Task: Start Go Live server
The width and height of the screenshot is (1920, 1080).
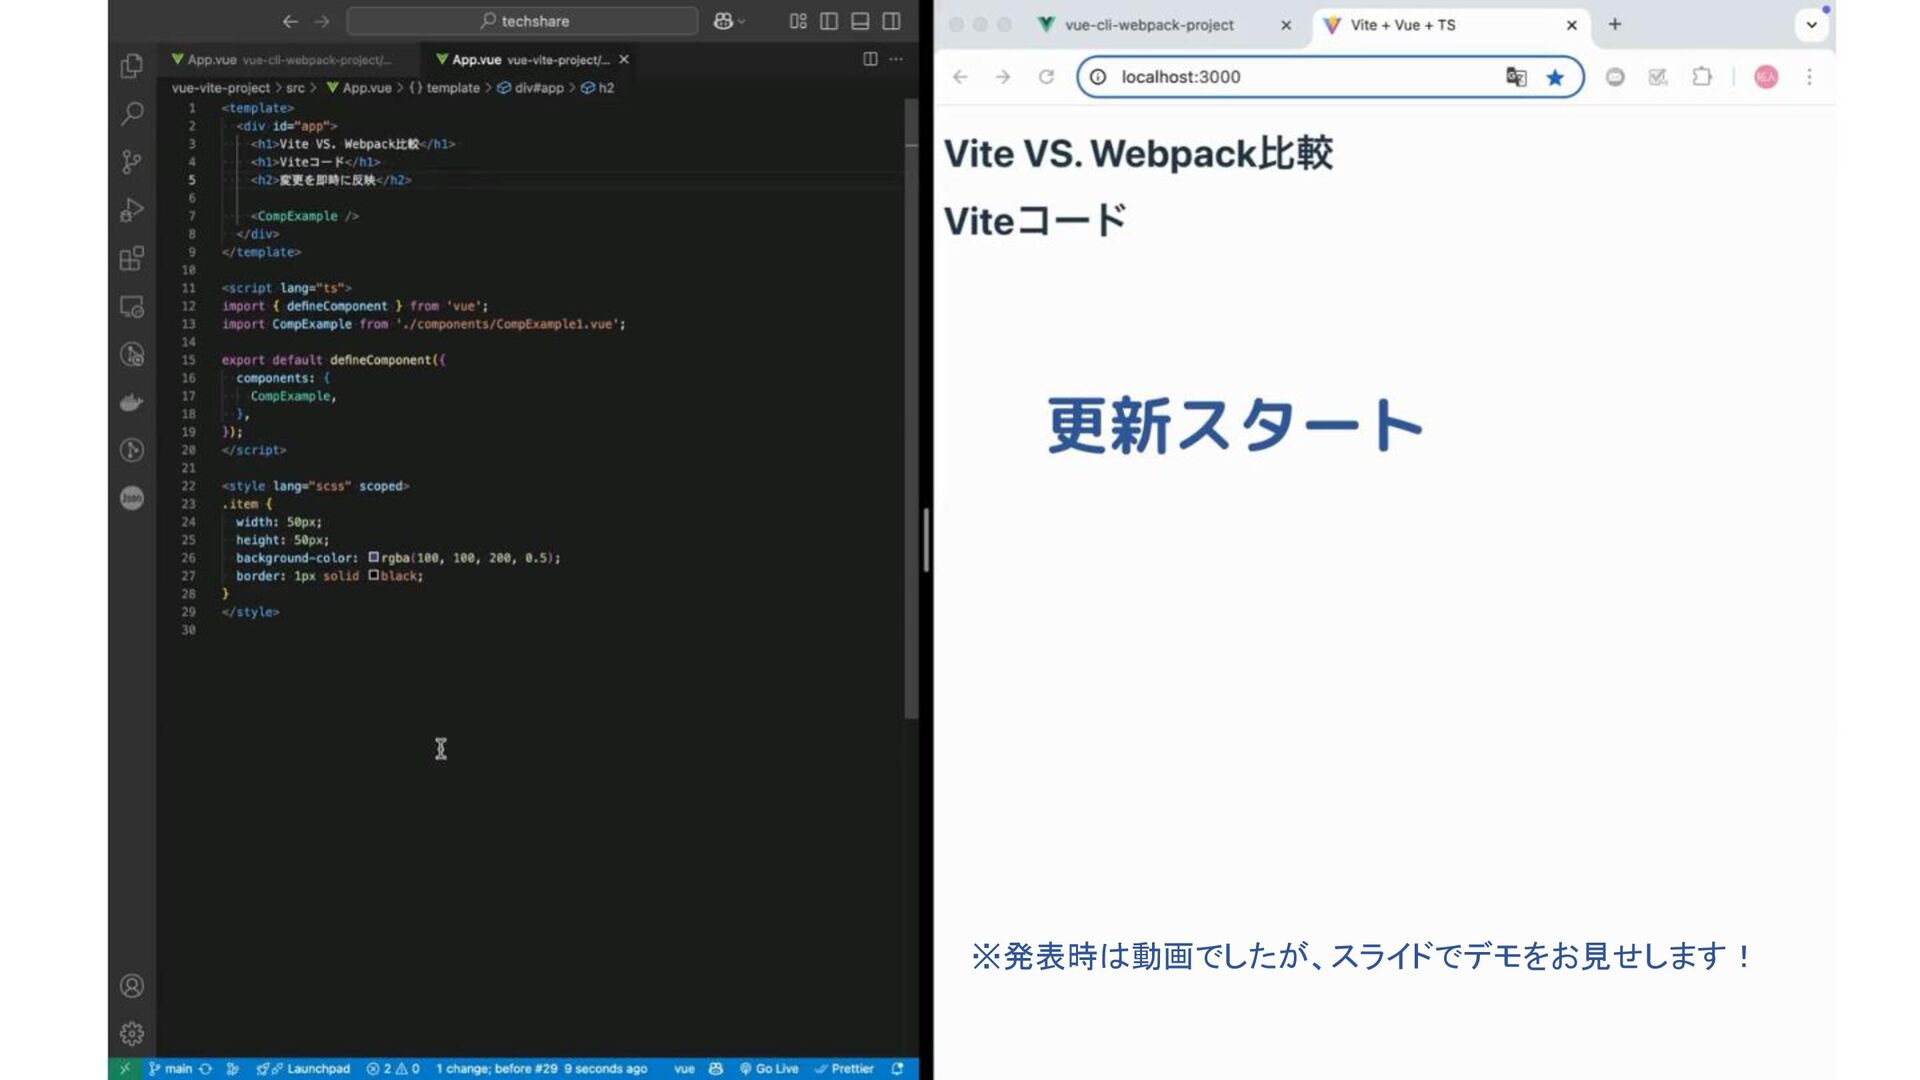Action: point(769,1069)
